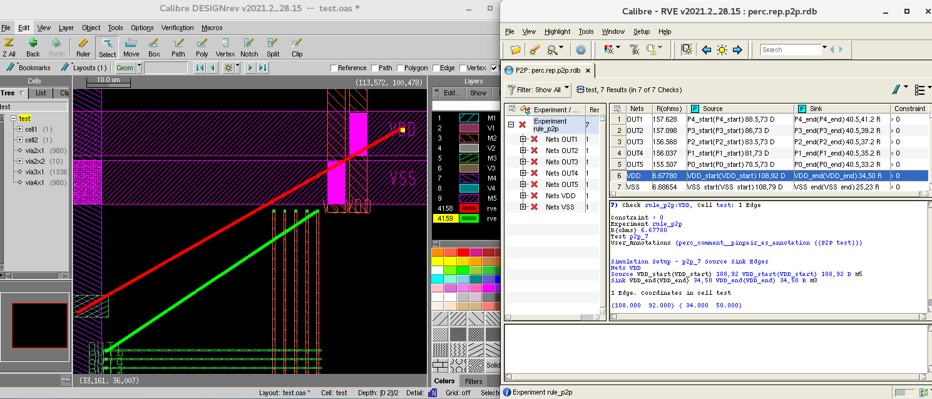Expand the cell2 tree node

point(20,140)
